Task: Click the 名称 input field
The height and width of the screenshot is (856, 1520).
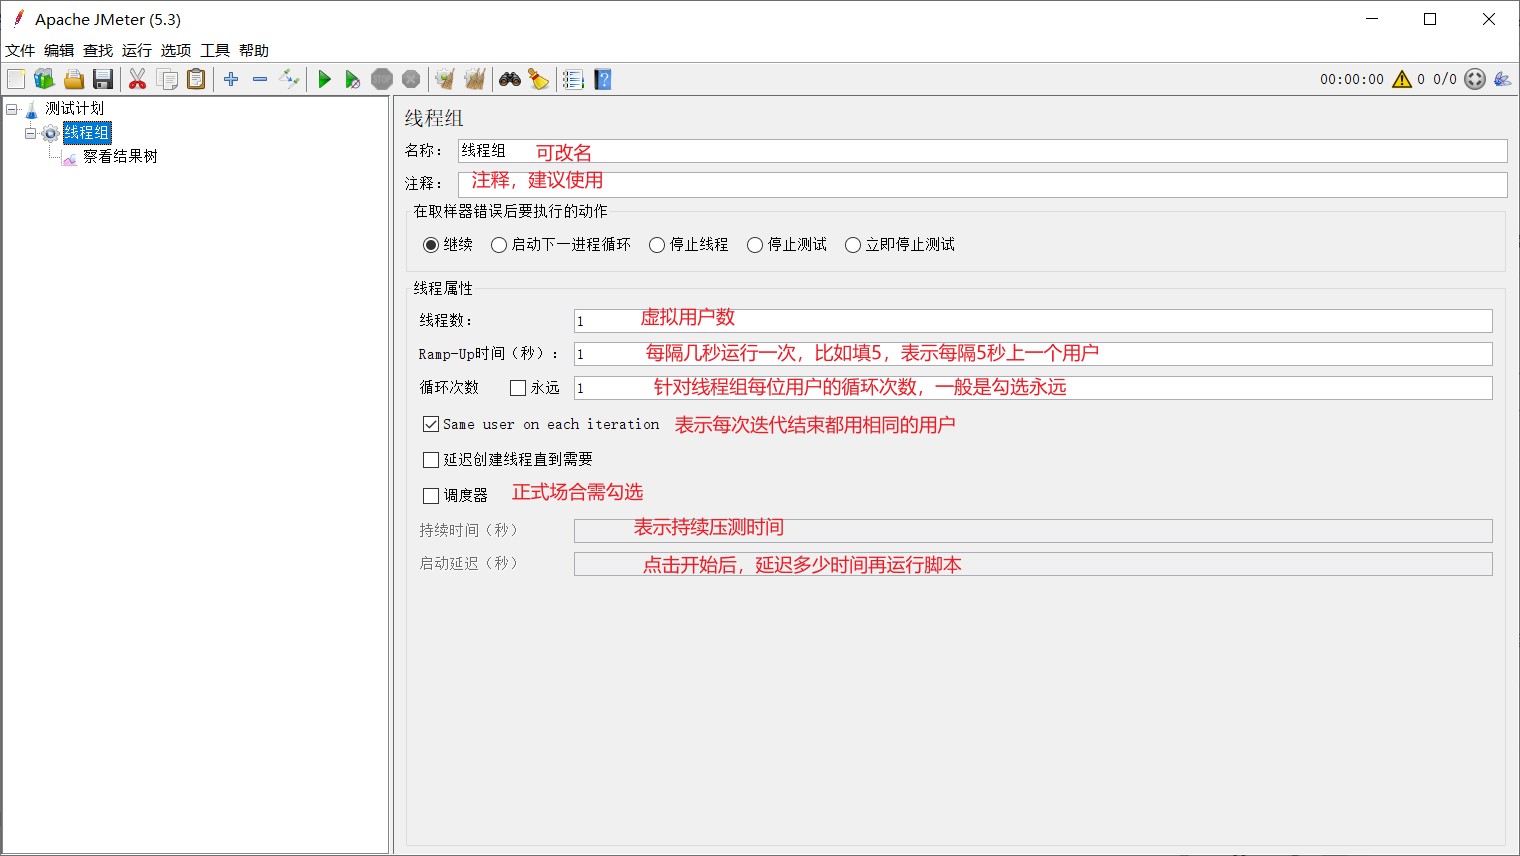Action: tap(982, 151)
